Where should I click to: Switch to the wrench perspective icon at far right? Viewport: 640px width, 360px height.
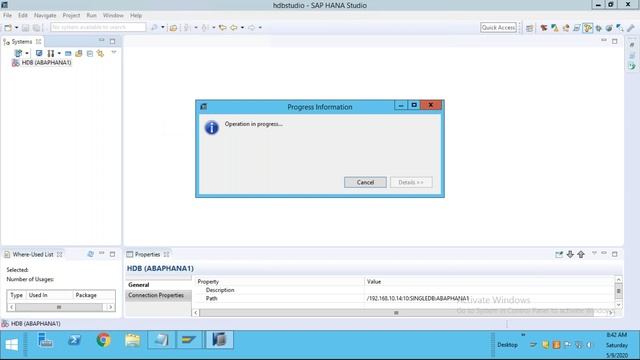[x=631, y=28]
